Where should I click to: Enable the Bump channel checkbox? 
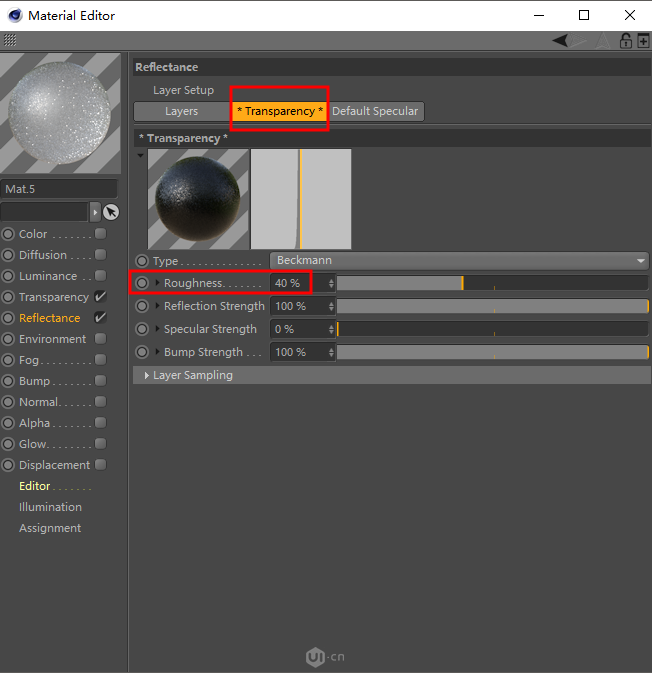[x=100, y=381]
